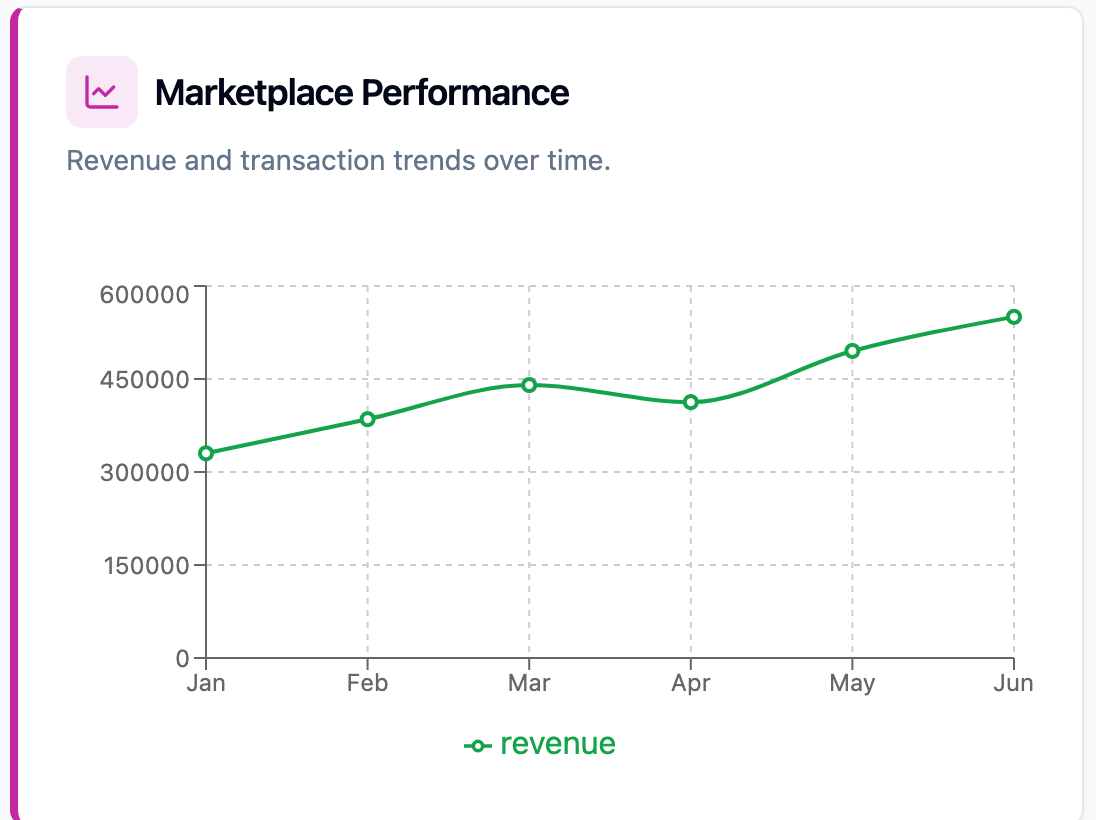The image size is (1096, 820).
Task: Click the January revenue data point
Action: tap(206, 453)
